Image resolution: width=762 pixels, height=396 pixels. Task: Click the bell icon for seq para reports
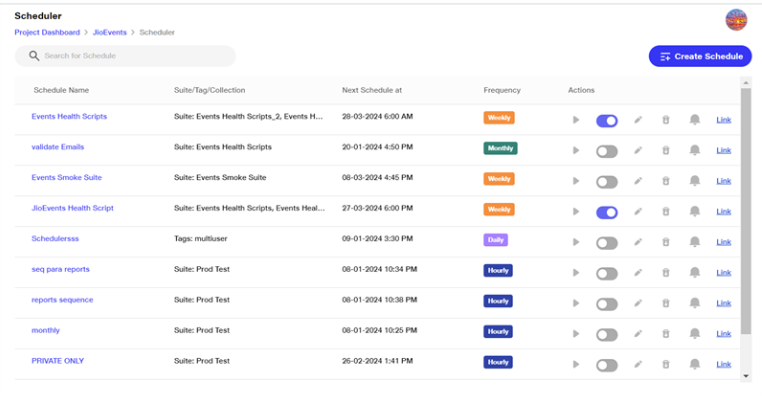click(695, 273)
